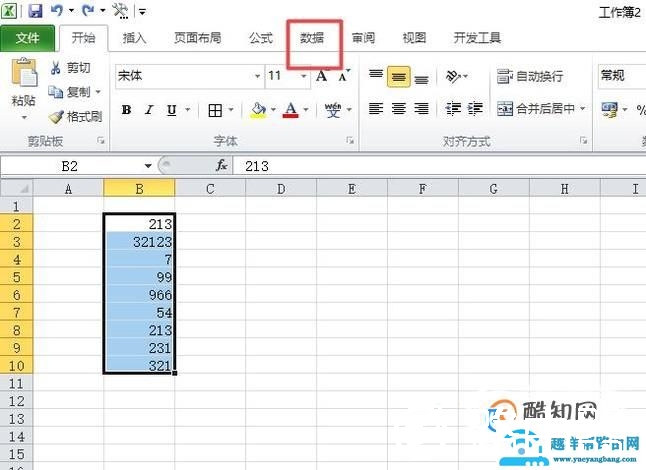
Task: Undo the last action
Action: click(57, 10)
